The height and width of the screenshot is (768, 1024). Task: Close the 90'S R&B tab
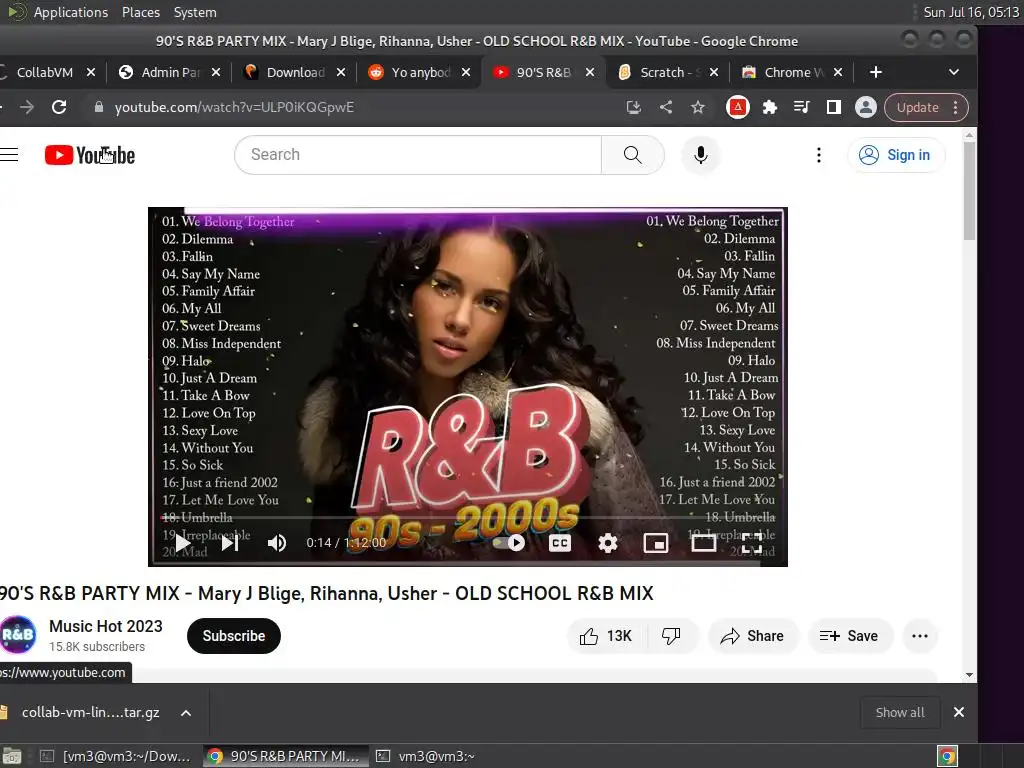pos(590,72)
